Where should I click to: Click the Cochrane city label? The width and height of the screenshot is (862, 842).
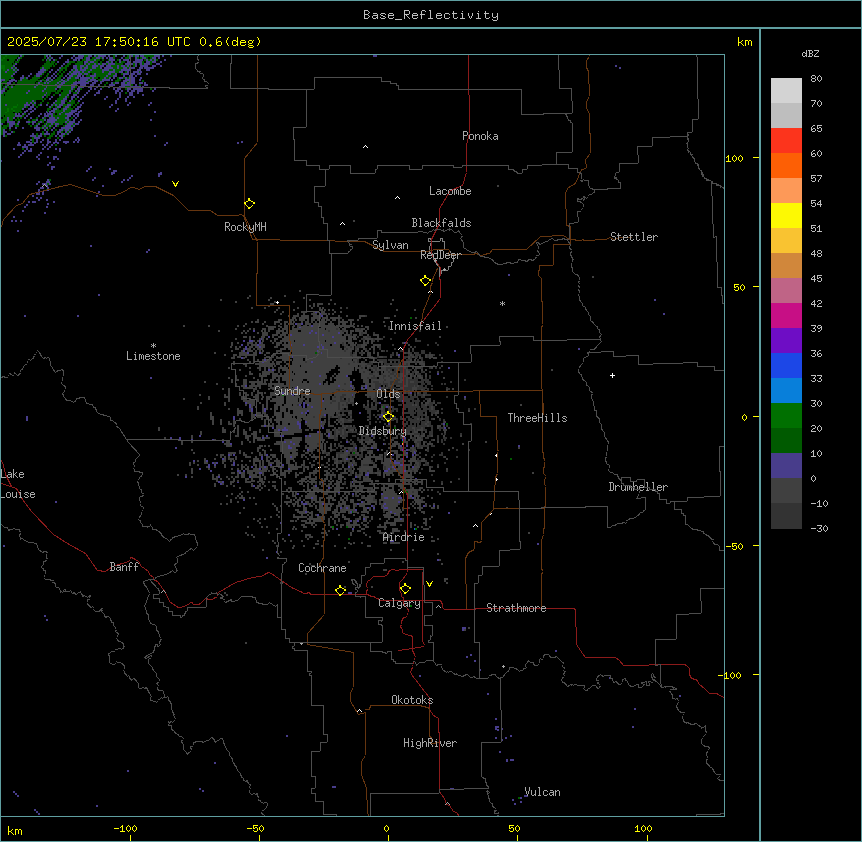pyautogui.click(x=322, y=568)
